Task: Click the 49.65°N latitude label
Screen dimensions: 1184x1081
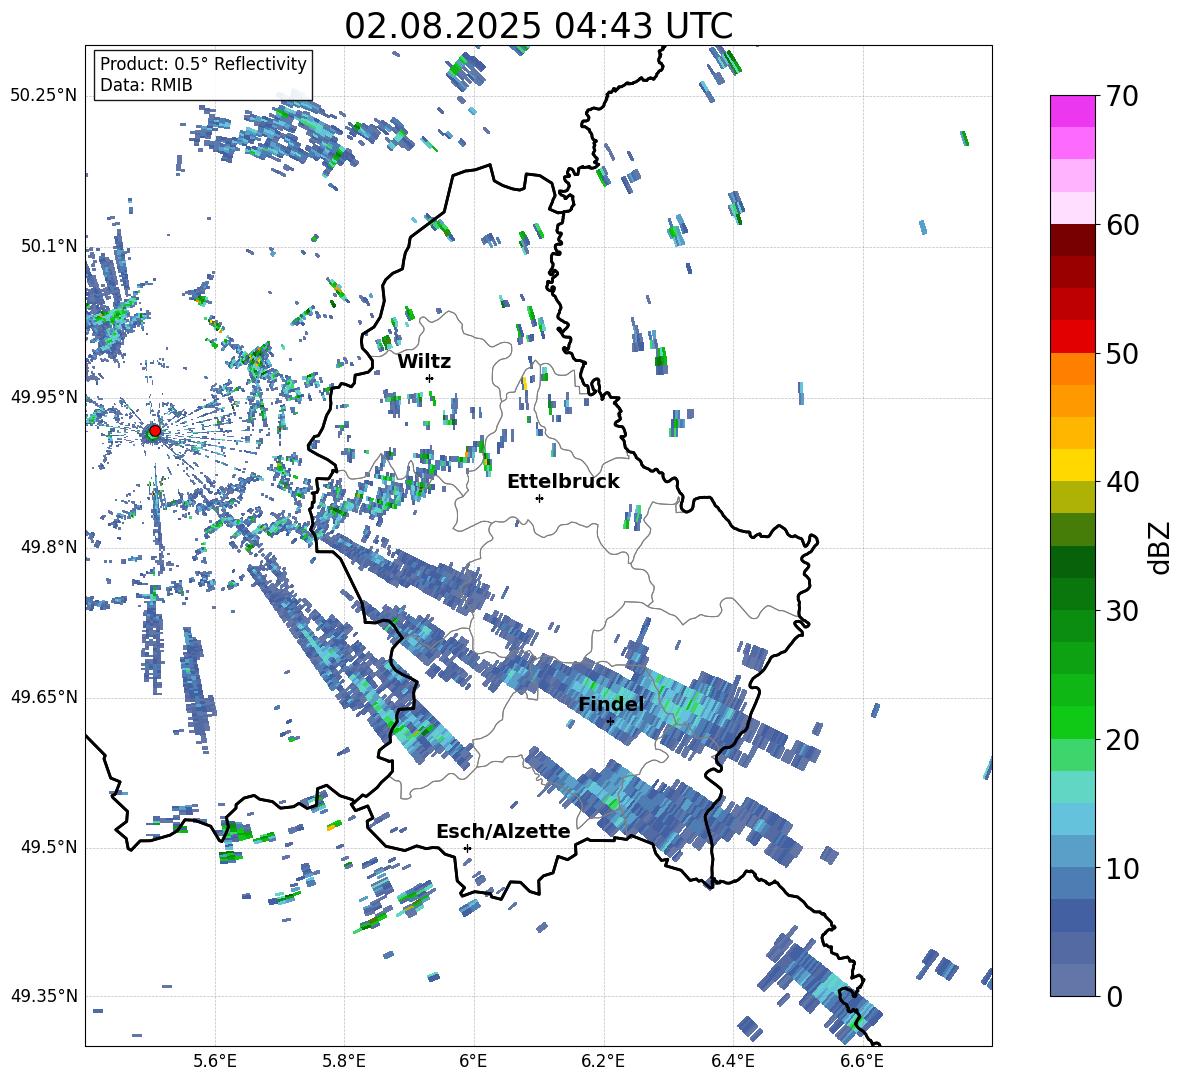Action: click(x=43, y=697)
